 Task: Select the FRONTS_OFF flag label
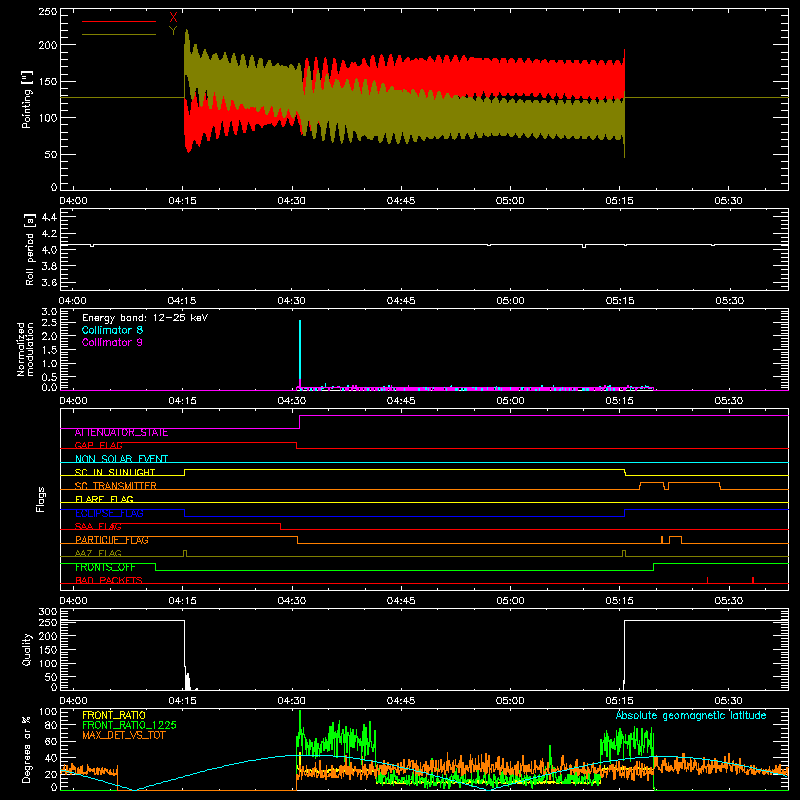tap(105, 567)
